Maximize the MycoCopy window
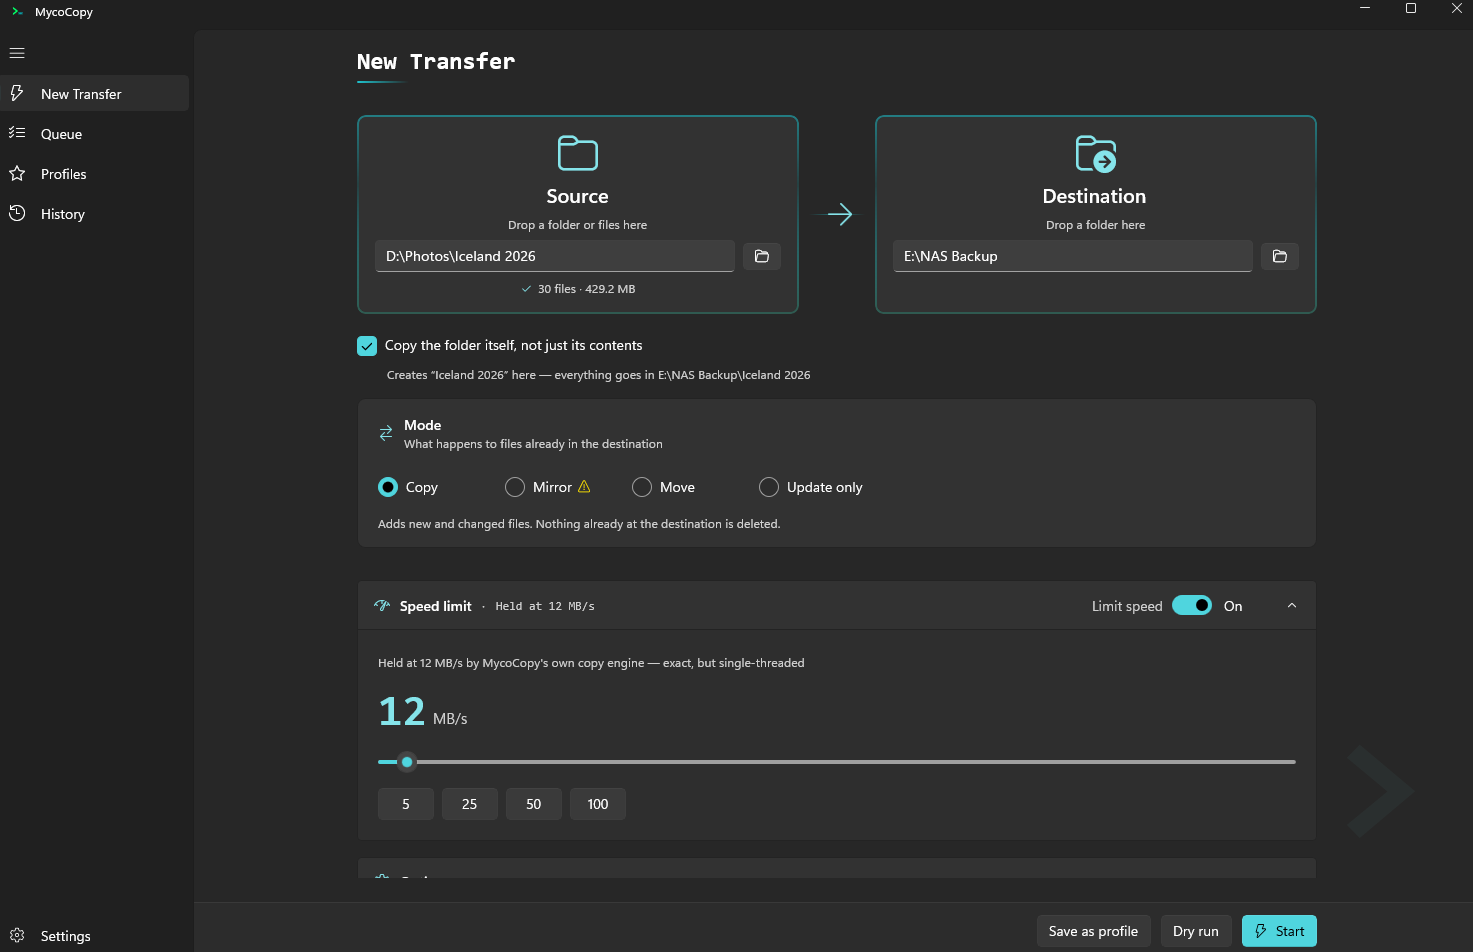The image size is (1473, 952). pyautogui.click(x=1411, y=8)
